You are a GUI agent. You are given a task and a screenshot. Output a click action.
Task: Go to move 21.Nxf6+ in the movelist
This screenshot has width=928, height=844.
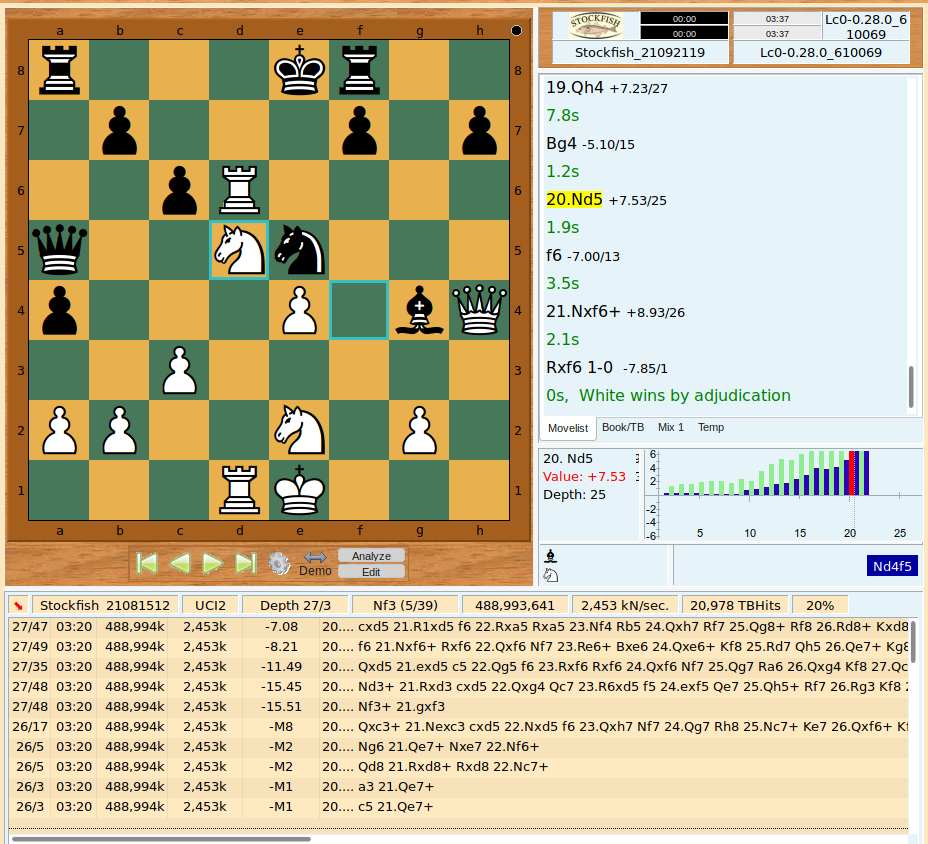584,311
